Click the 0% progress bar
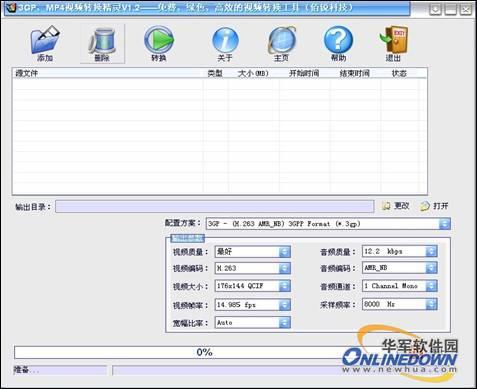This screenshot has height=389, width=477. coord(204,352)
